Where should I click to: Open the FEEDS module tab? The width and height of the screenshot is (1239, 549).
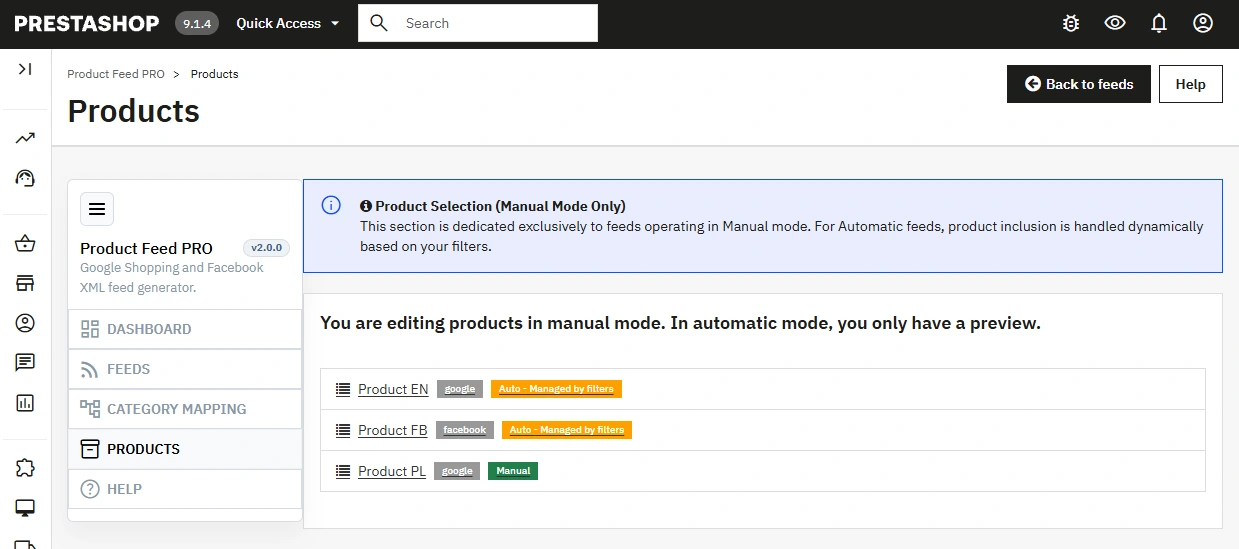[185, 369]
